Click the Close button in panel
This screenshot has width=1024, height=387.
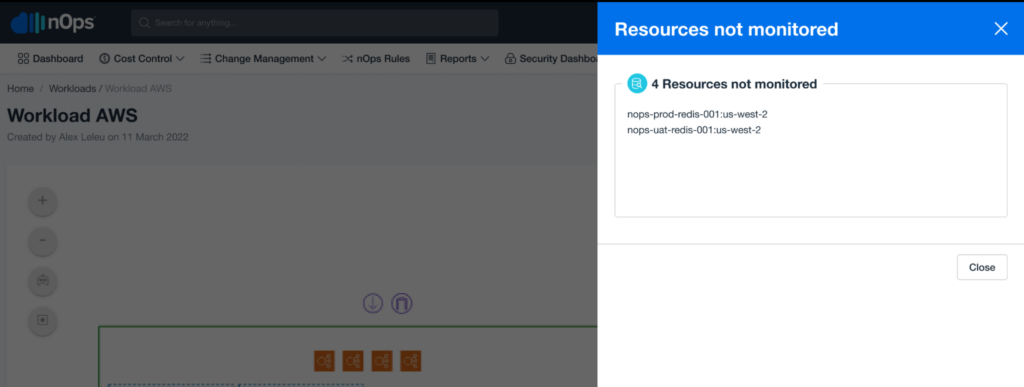pyautogui.click(x=982, y=268)
